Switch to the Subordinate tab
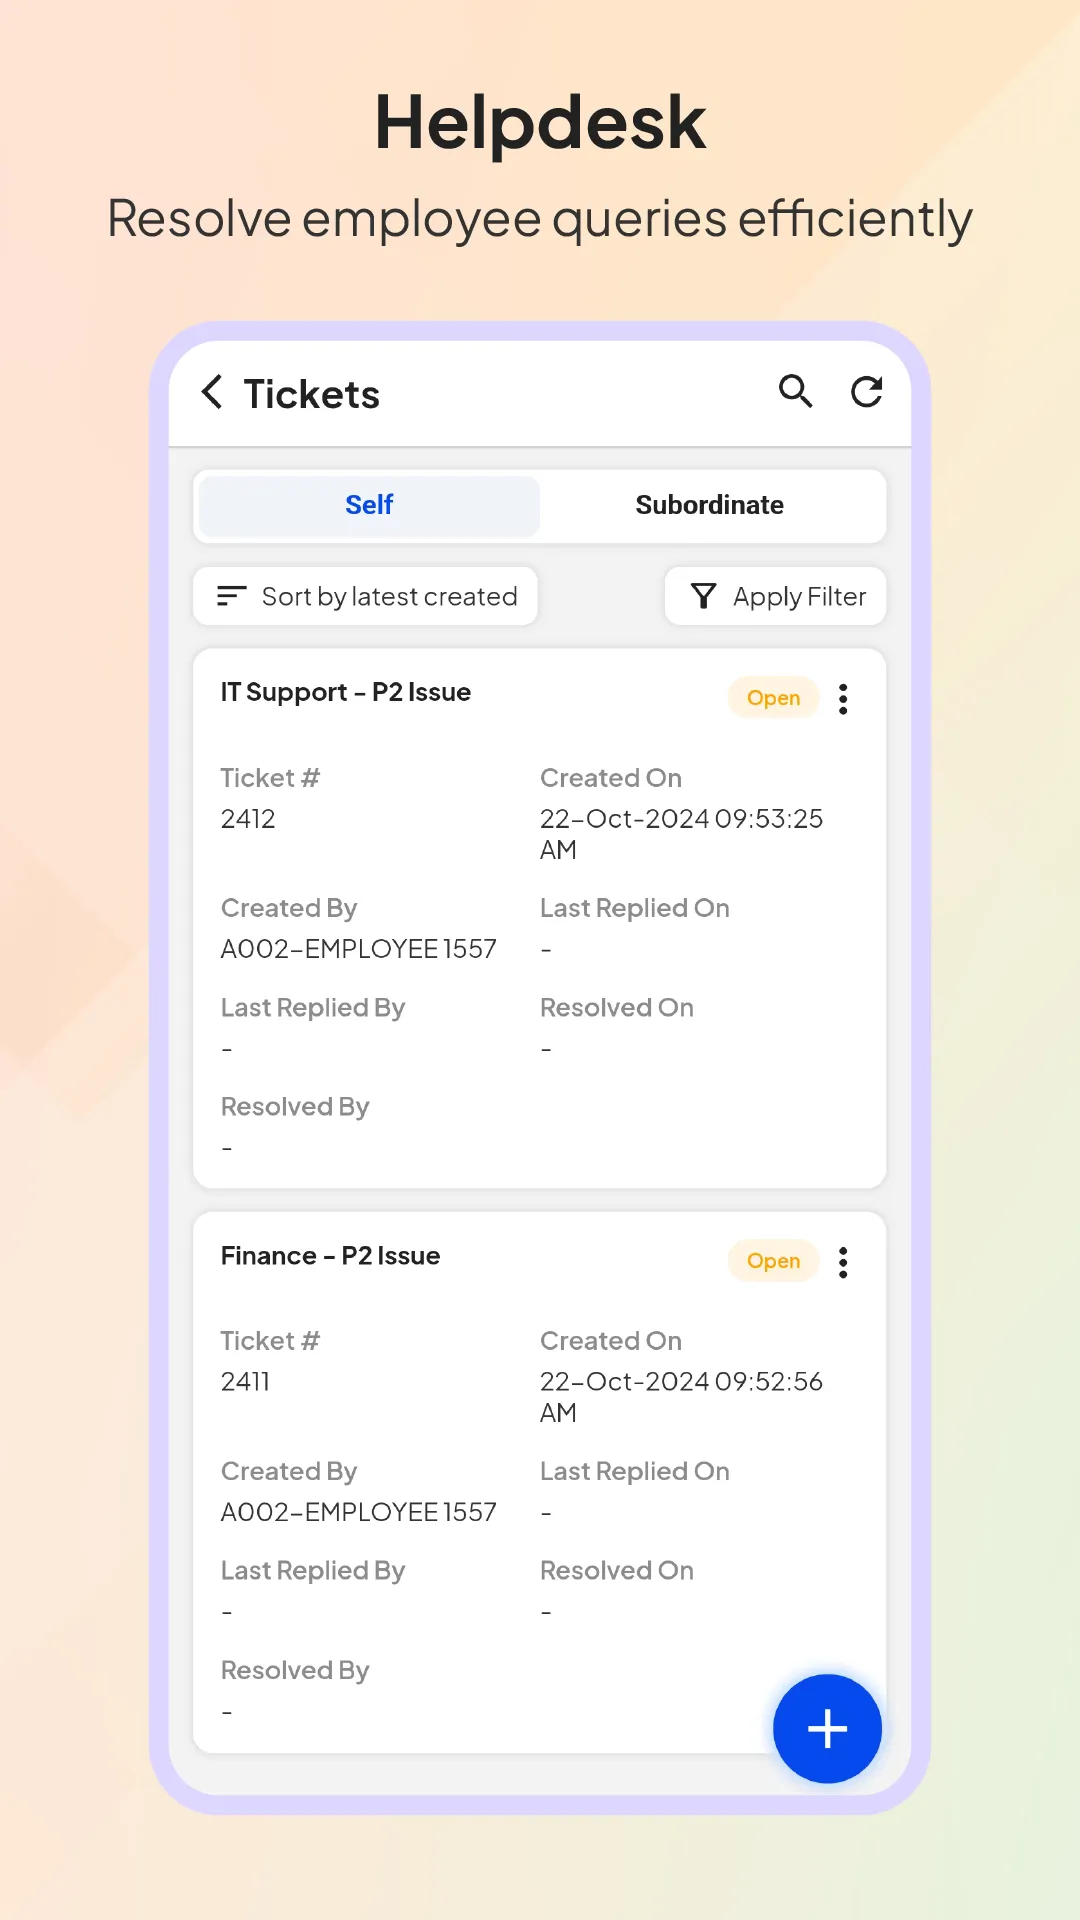Image resolution: width=1080 pixels, height=1920 pixels. (709, 505)
